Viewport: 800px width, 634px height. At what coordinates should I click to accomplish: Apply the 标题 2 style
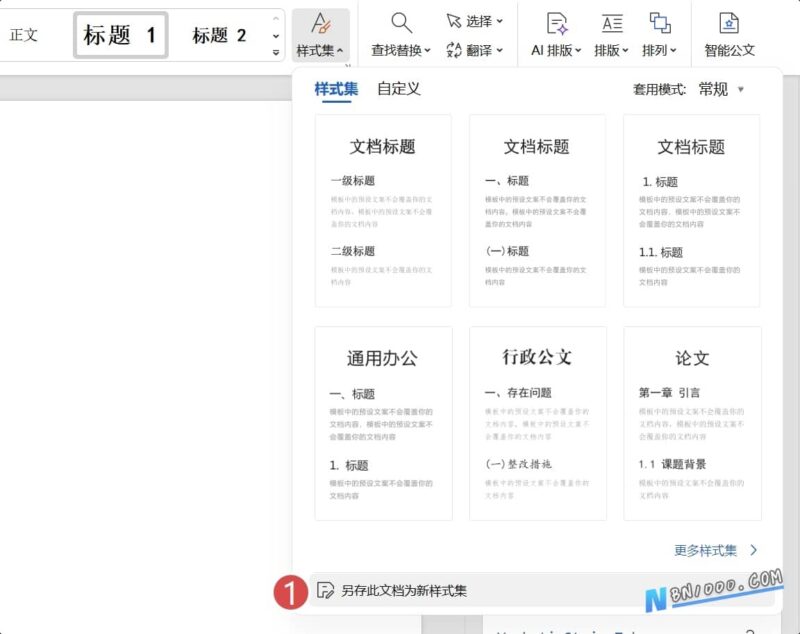[219, 35]
